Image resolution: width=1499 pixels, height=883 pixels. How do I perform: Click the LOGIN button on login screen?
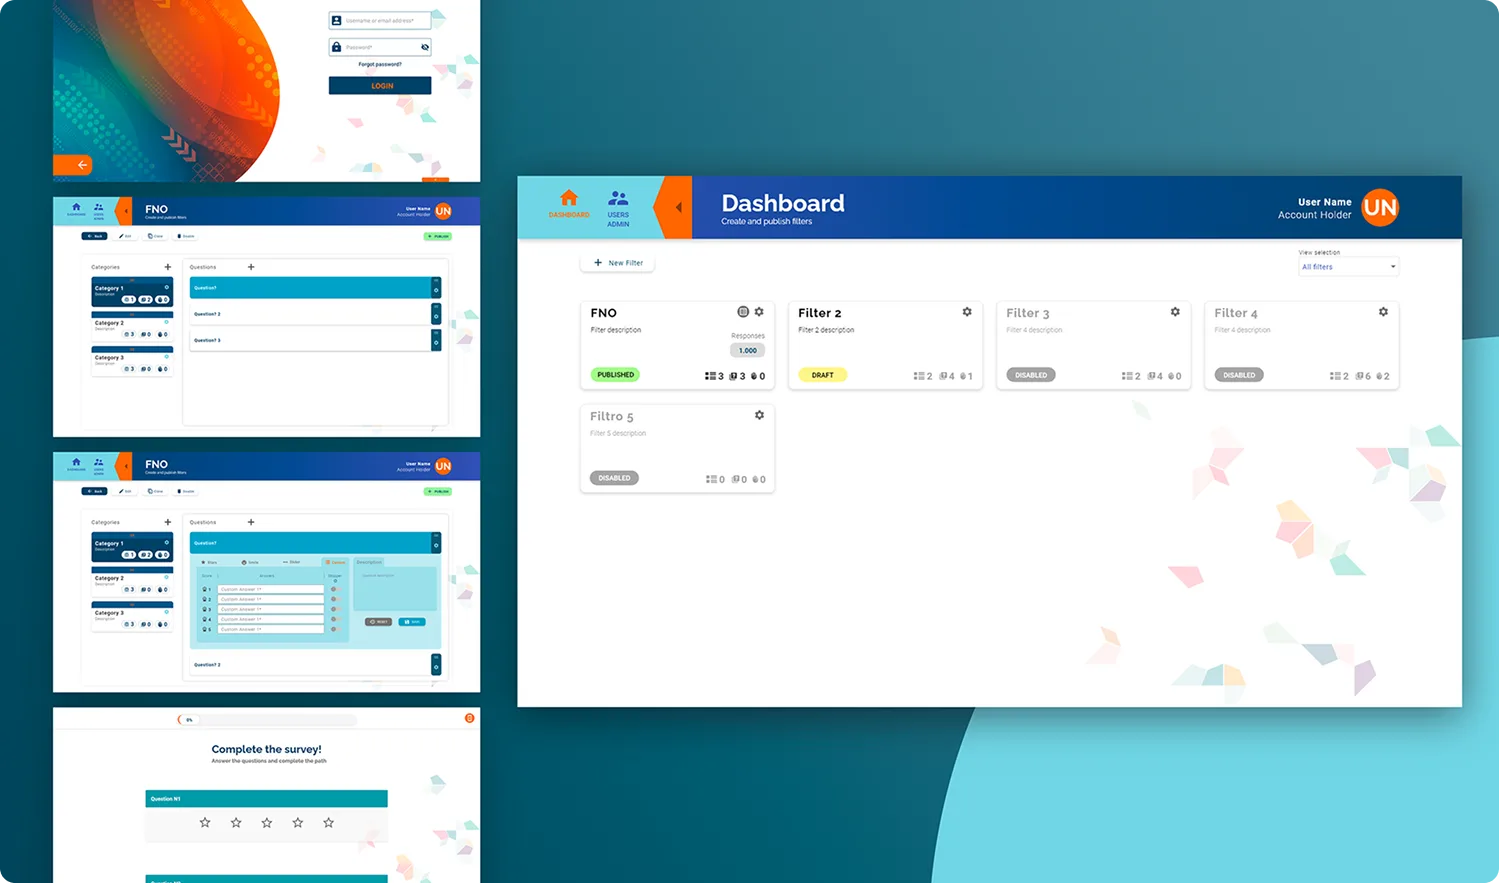[x=380, y=86]
